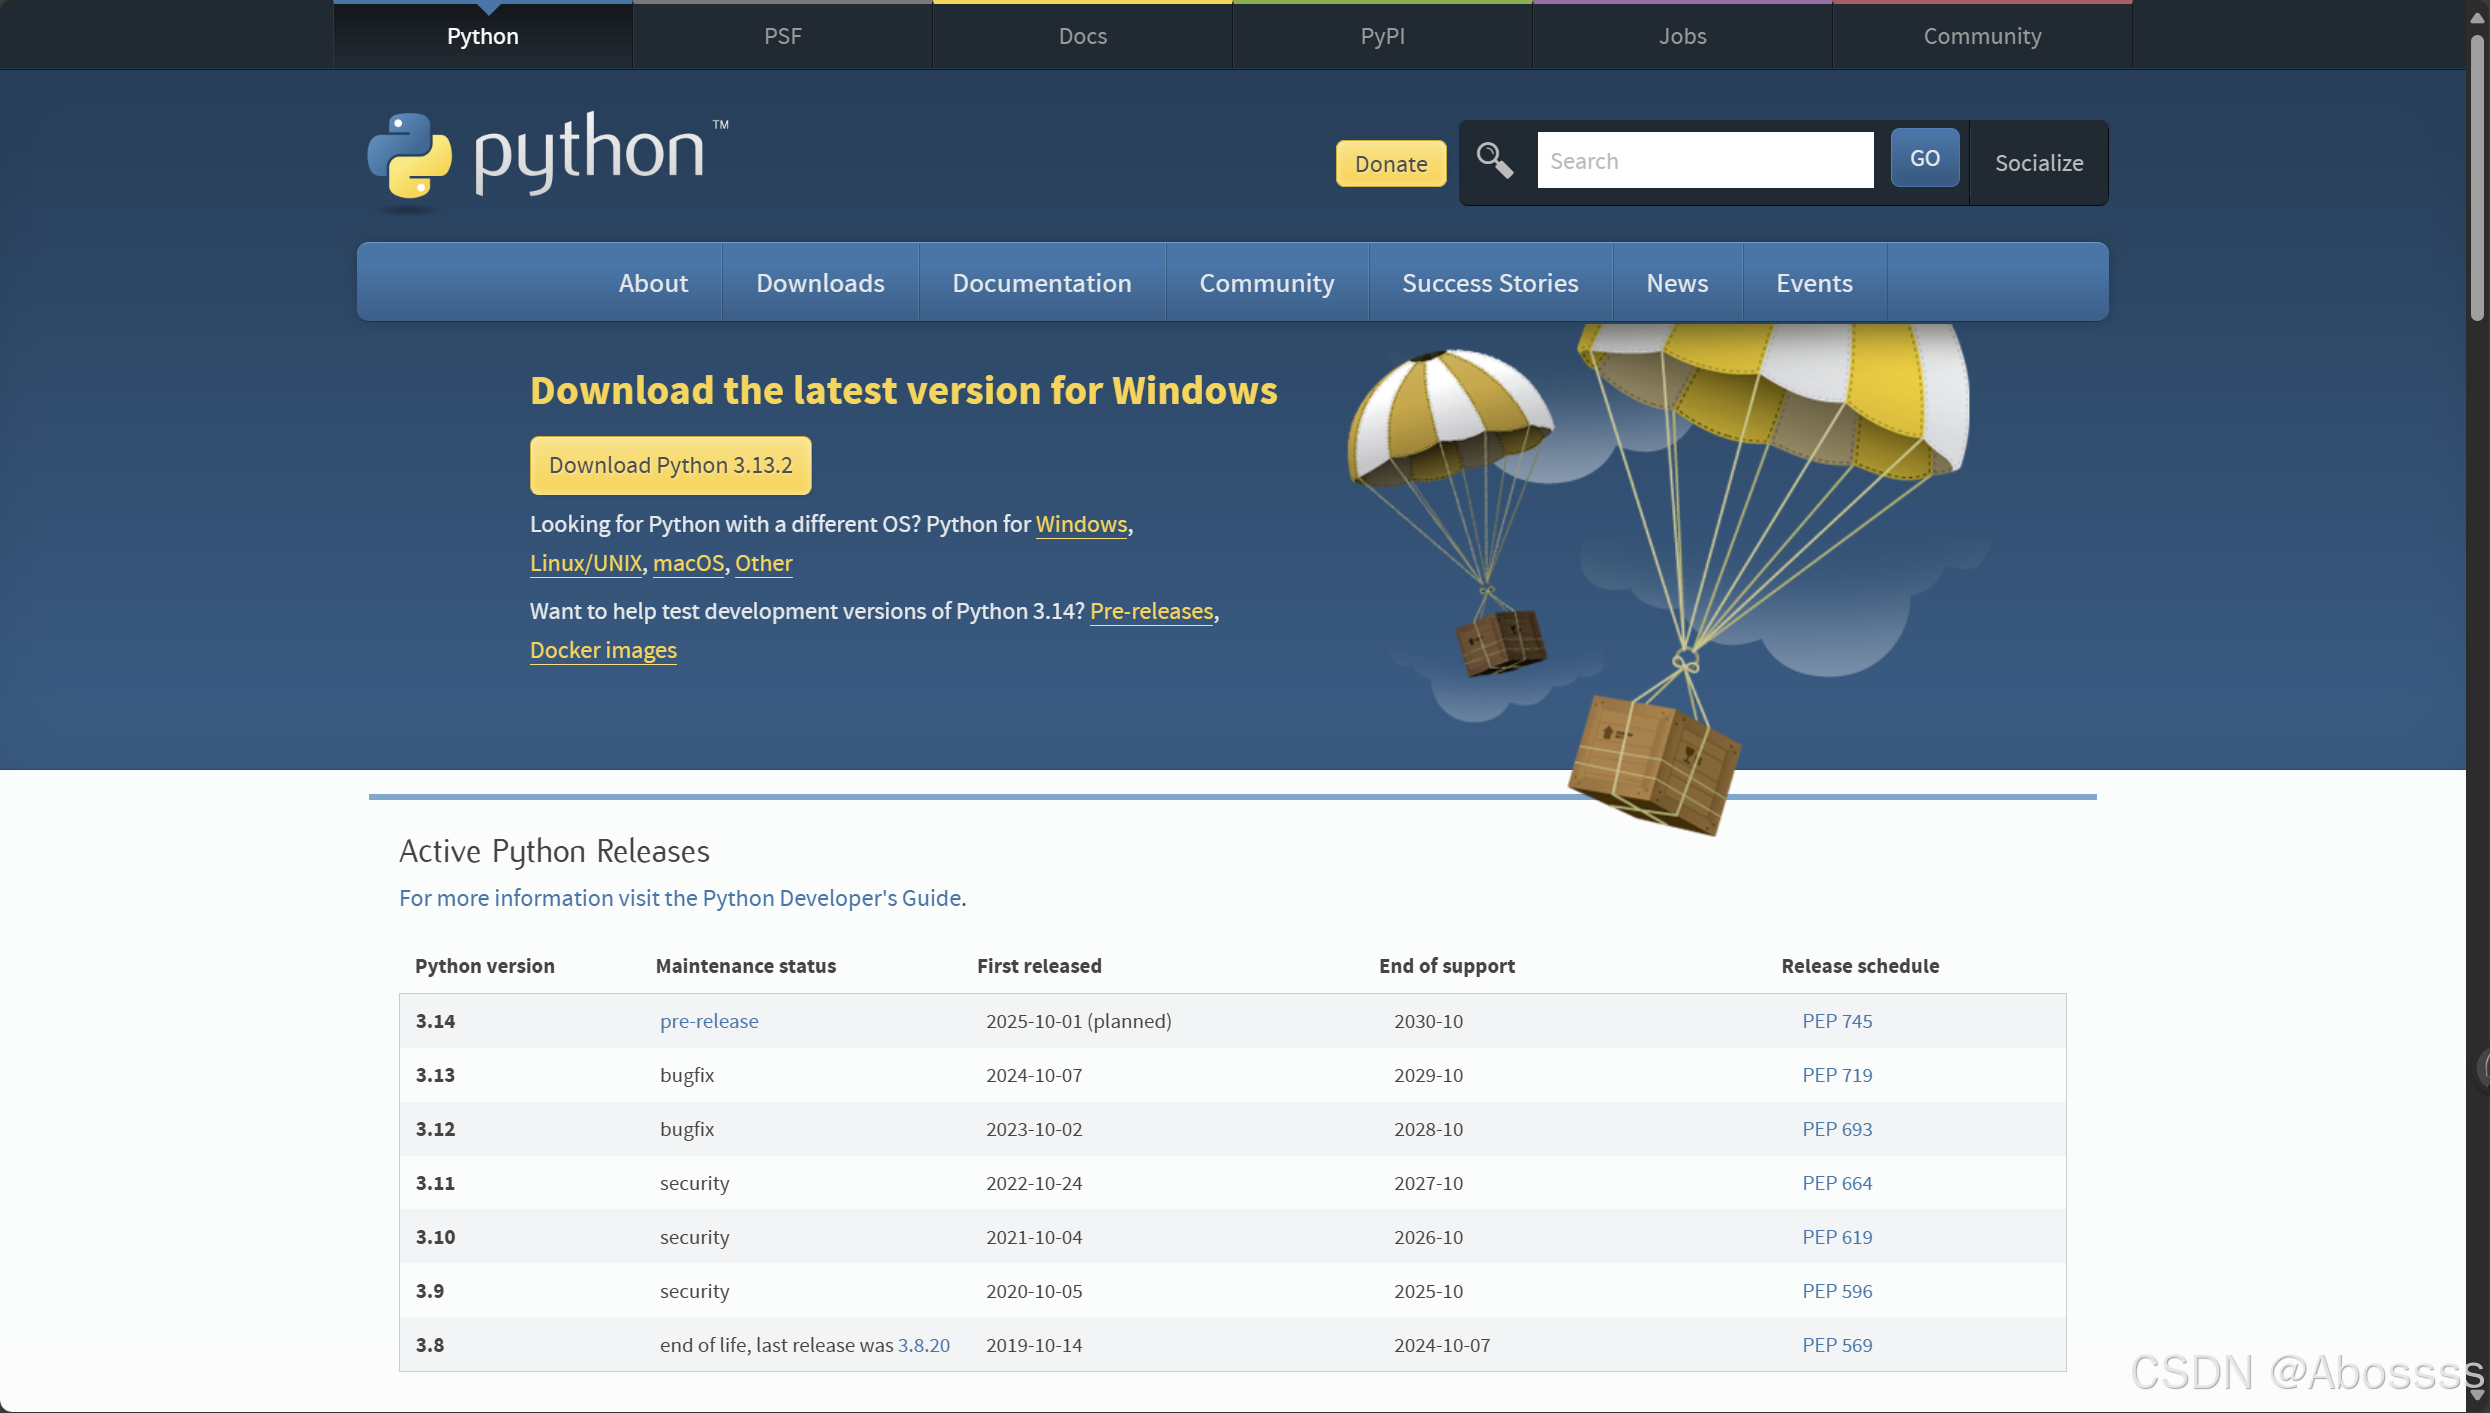This screenshot has width=2490, height=1413.
Task: Click Download Python 3.13.2 button
Action: 670,465
